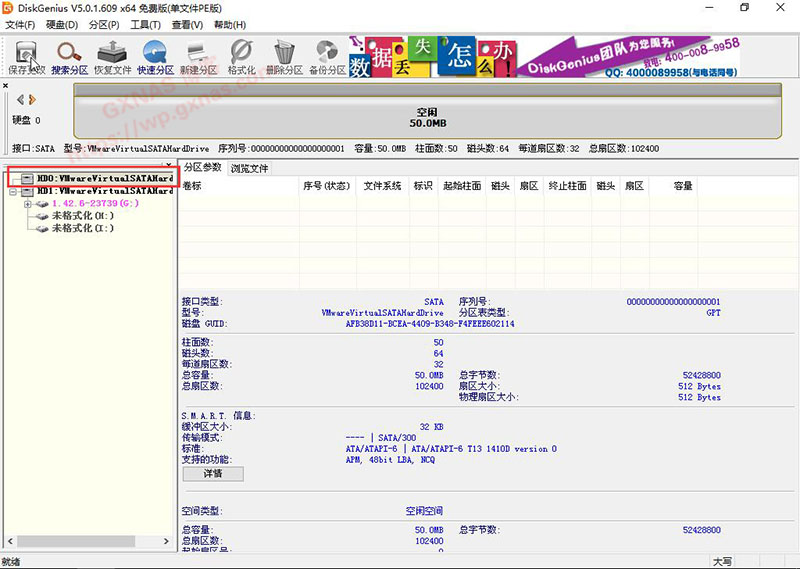Switch to the 浏览文件 tab

click(x=249, y=168)
